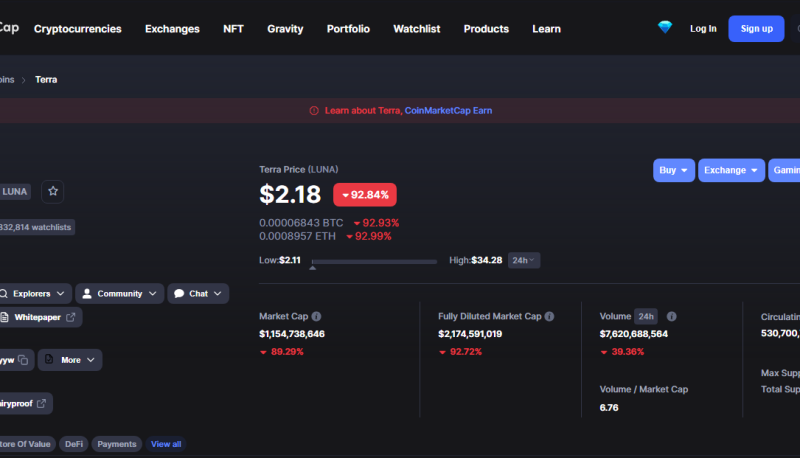Click the $2,174,591,019 diluted cap value
800x458 pixels.
point(470,334)
